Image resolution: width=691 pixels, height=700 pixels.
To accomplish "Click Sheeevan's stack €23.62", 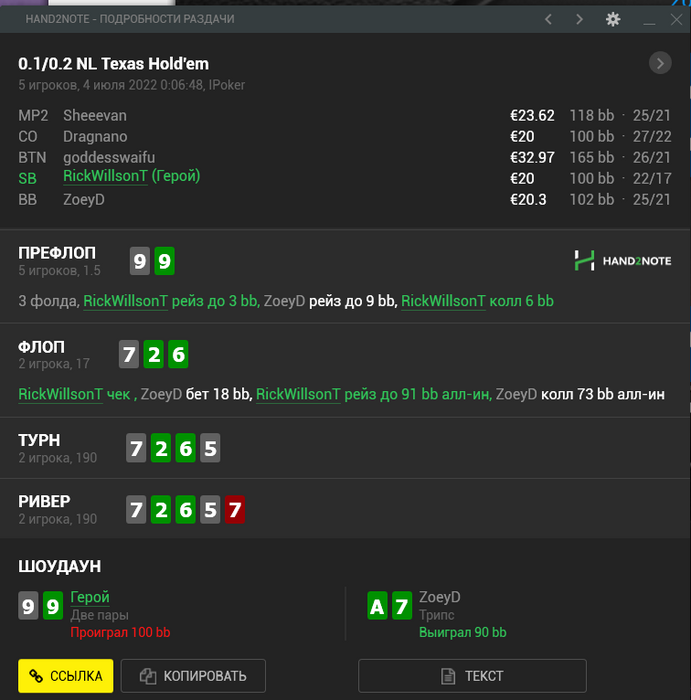I will [532, 116].
